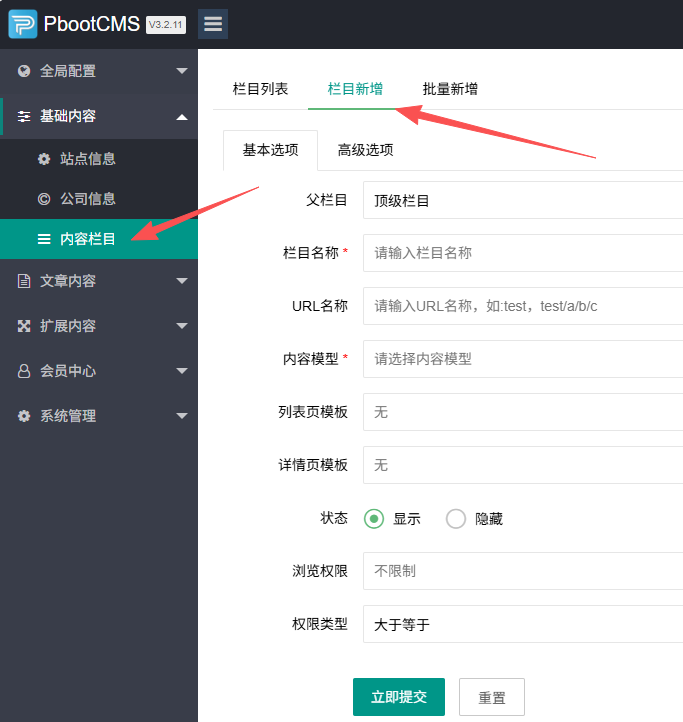
Task: Click the PbootCMS title text
Action: pos(92,24)
